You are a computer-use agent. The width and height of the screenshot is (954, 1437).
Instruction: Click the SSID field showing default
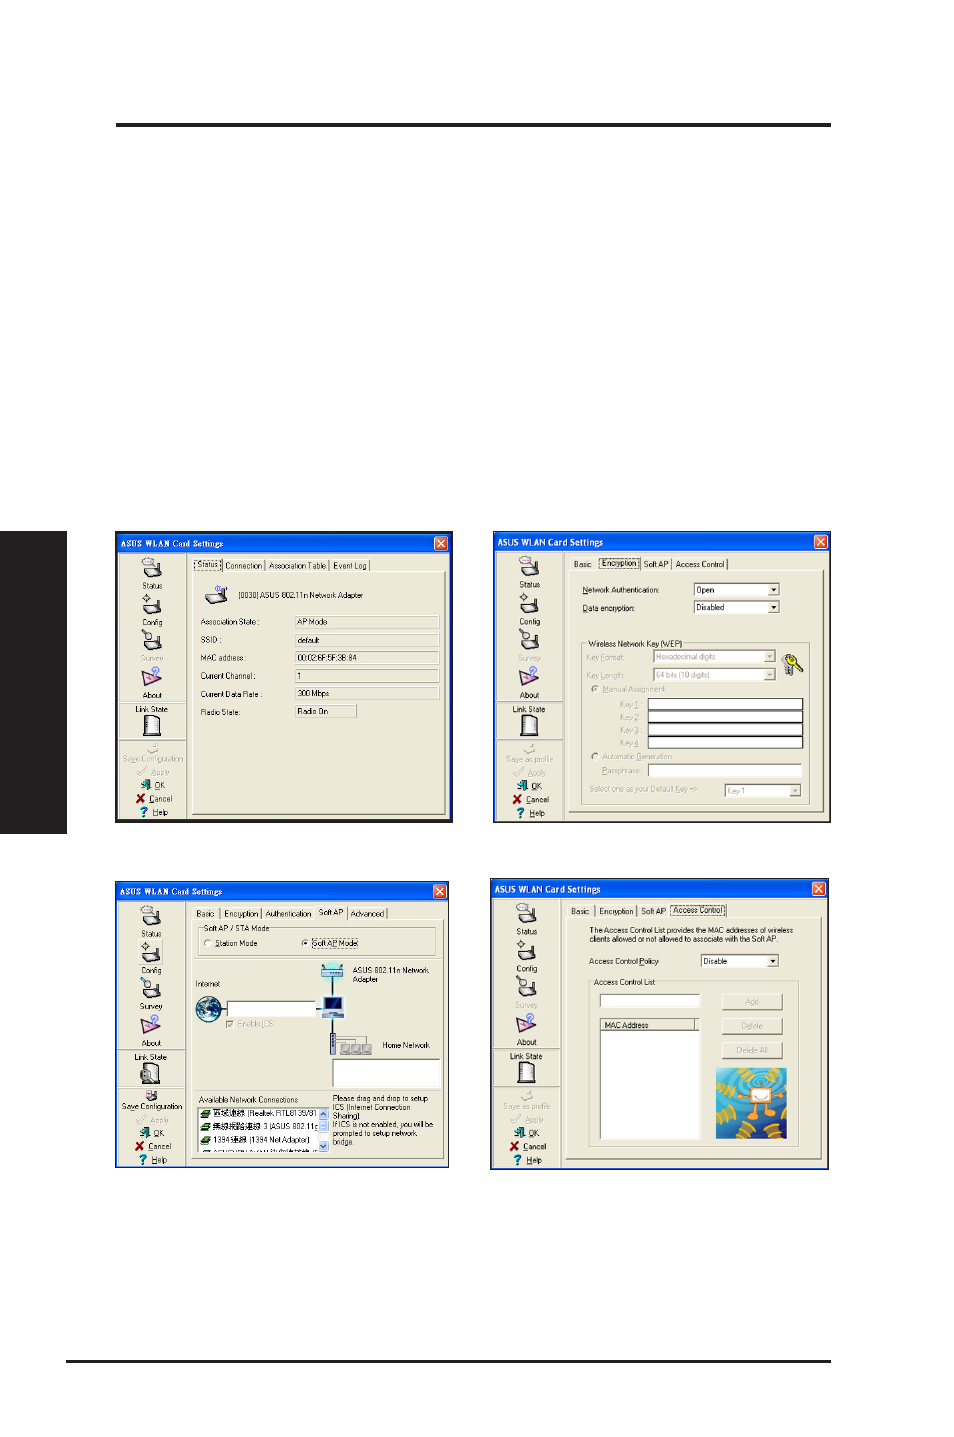(366, 640)
